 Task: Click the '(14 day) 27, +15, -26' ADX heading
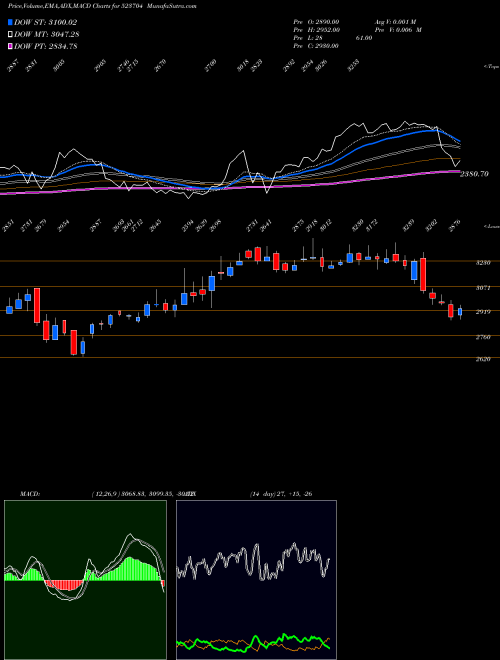click(x=281, y=494)
